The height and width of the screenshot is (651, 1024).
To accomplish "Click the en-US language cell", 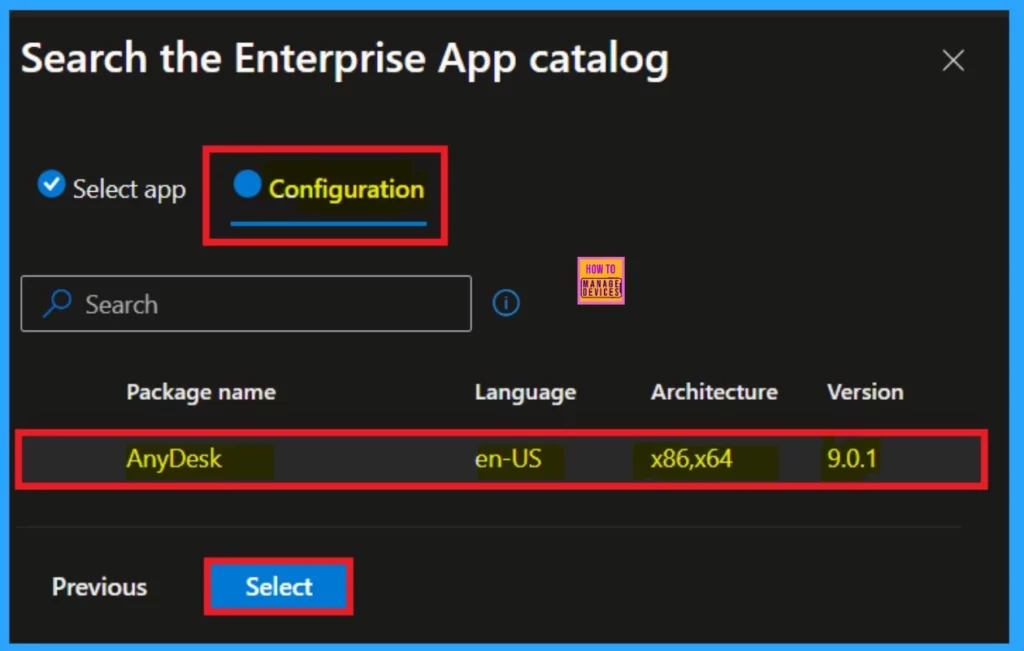I will (508, 459).
